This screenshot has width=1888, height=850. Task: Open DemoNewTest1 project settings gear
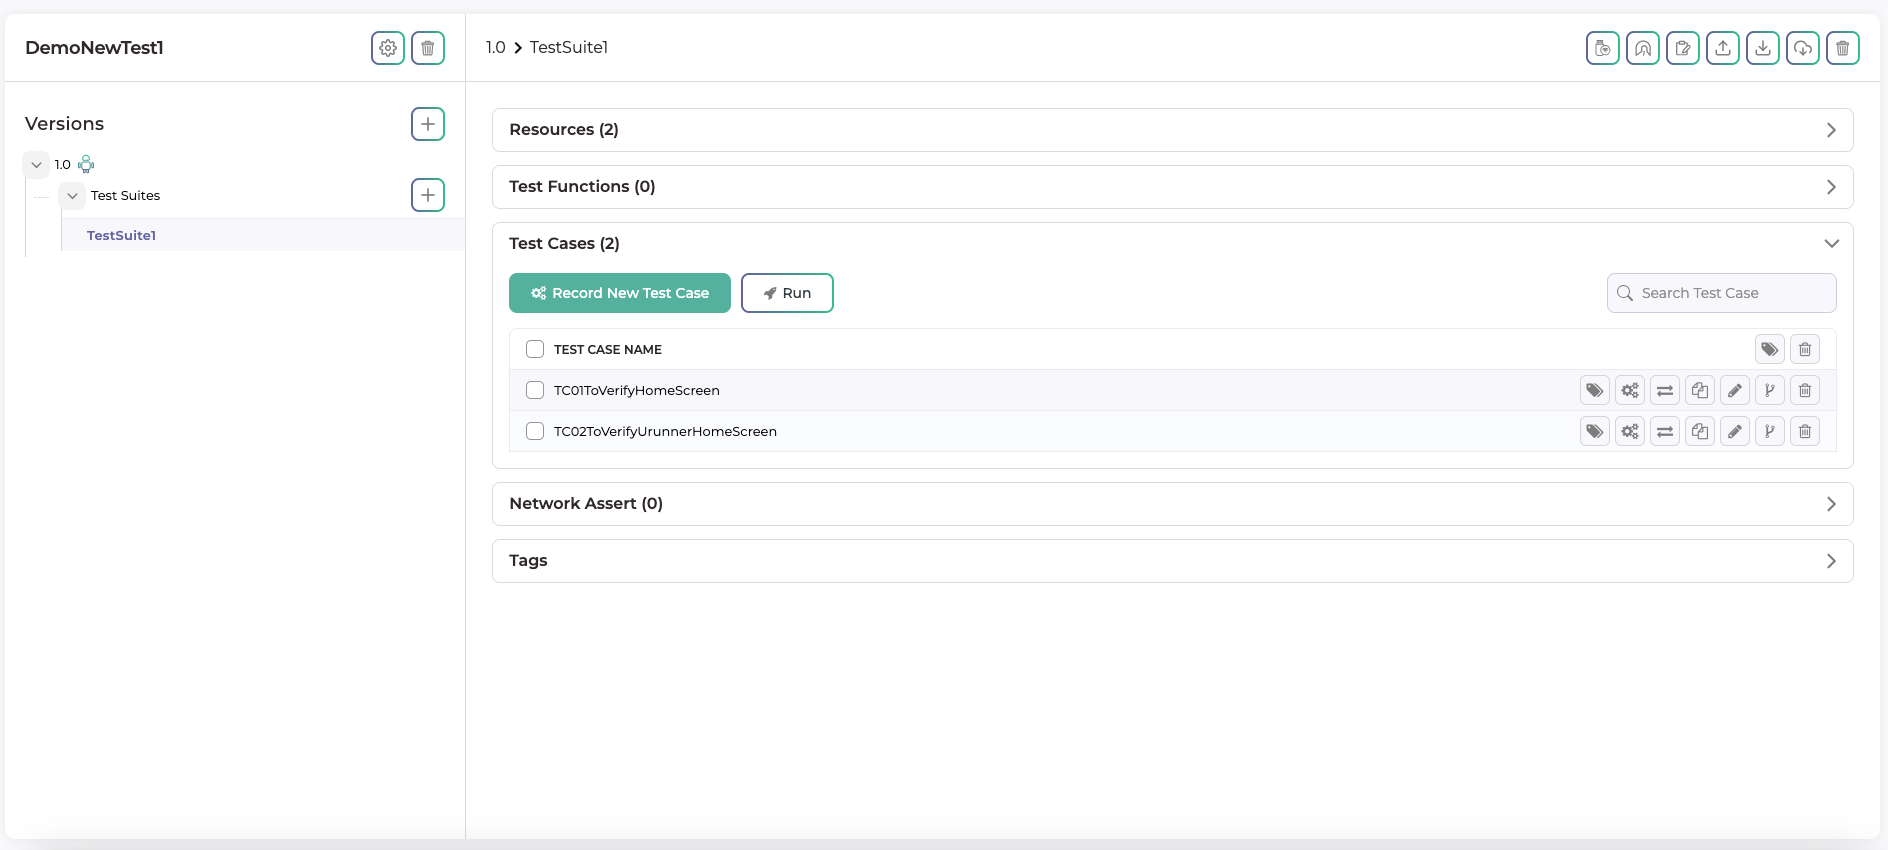click(388, 48)
